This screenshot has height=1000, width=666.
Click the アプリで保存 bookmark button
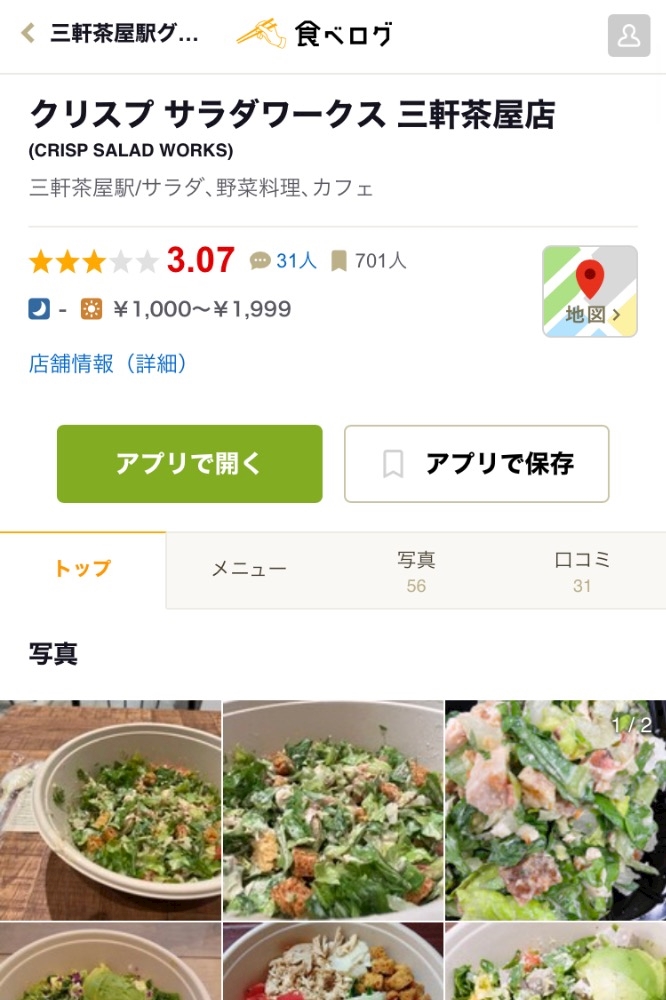[476, 464]
